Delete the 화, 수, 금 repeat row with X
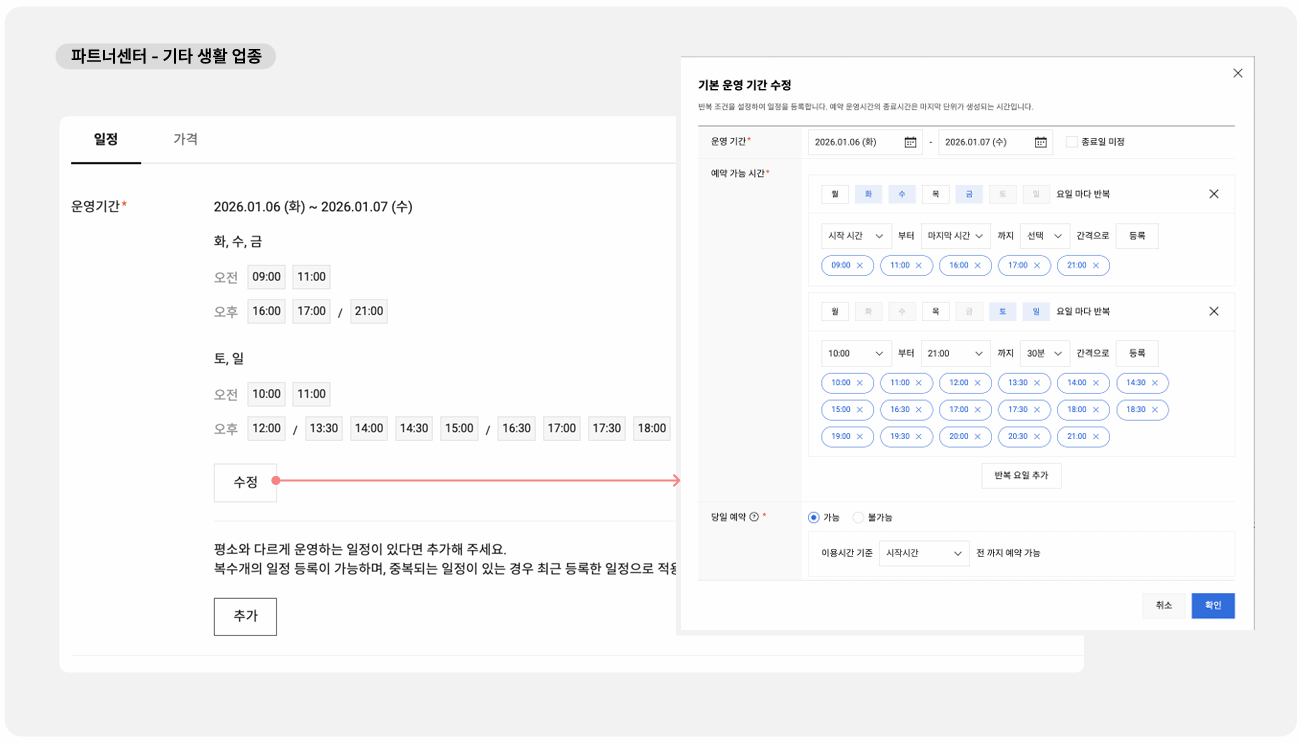 click(1213, 194)
